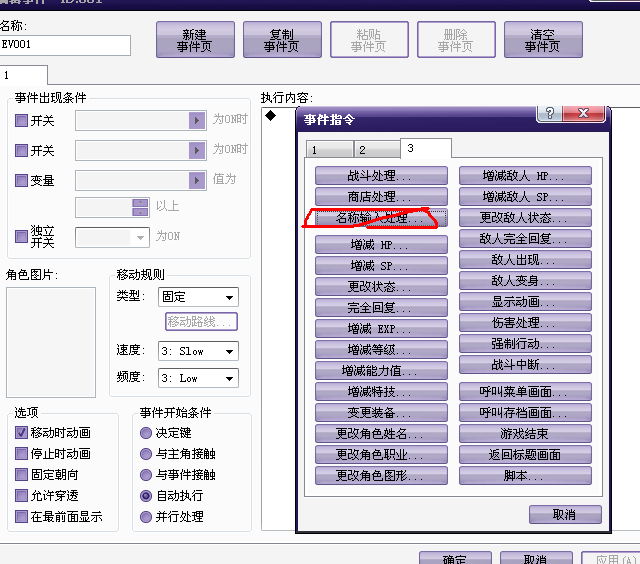Check 停止时动画 option
This screenshot has width=640, height=564.
click(21, 453)
